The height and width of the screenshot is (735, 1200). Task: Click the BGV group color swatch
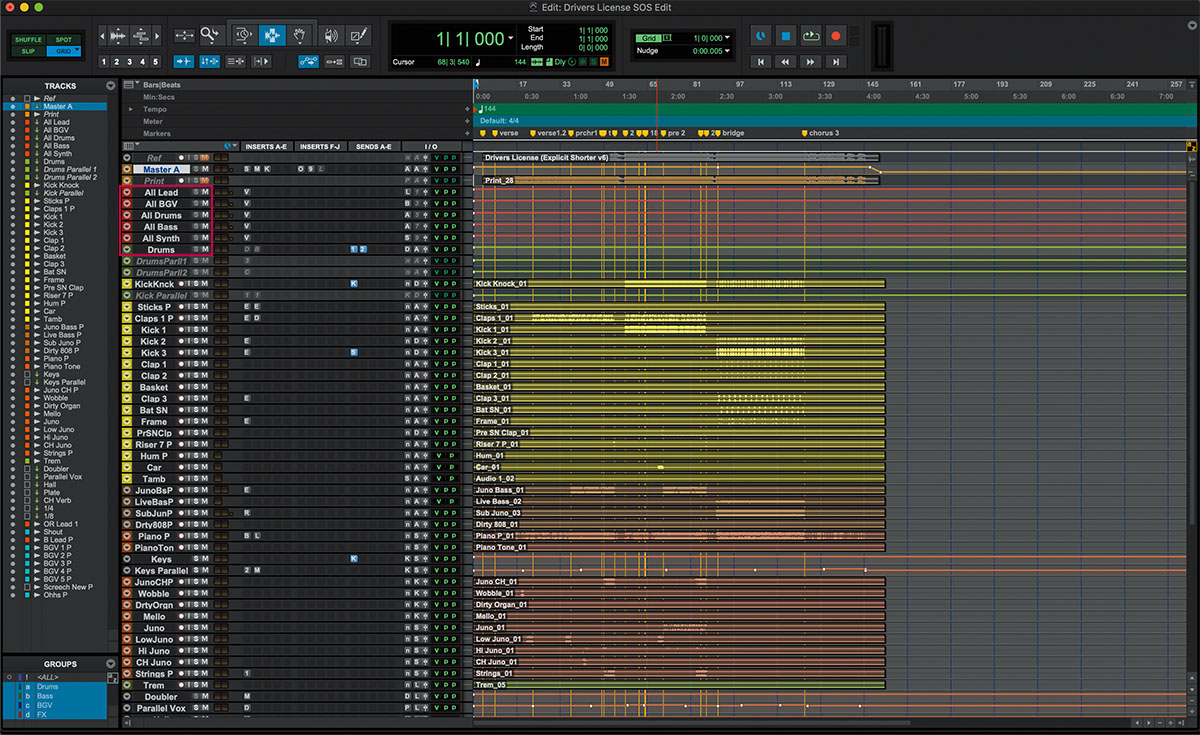coord(20,705)
